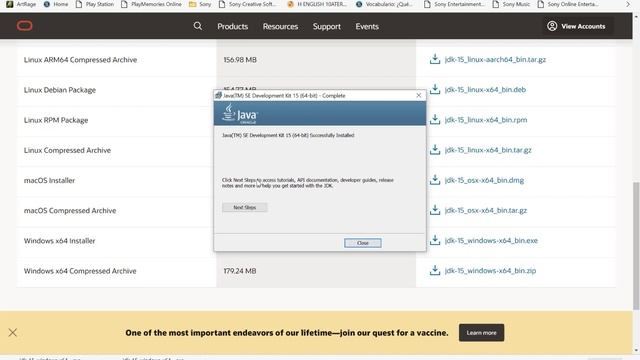Click the Java logo in installer header

coord(240,114)
